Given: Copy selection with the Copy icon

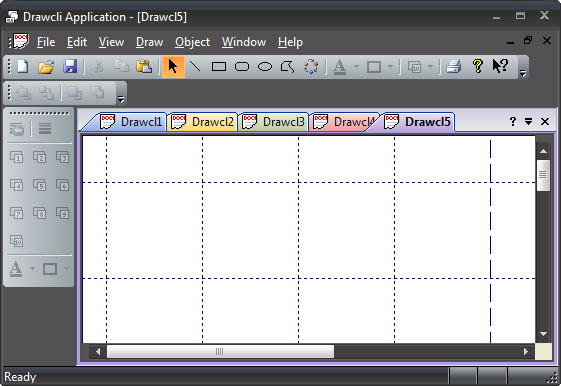Looking at the screenshot, I should [x=121, y=67].
